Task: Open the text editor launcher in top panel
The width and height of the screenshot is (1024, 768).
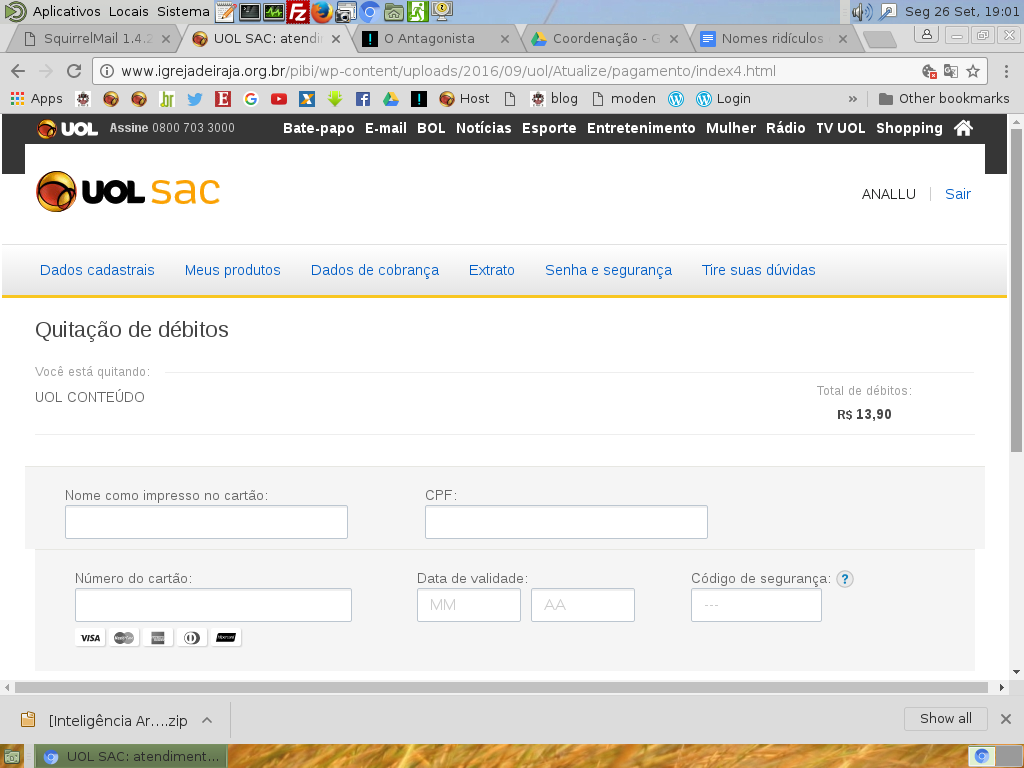Action: pyautogui.click(x=225, y=11)
